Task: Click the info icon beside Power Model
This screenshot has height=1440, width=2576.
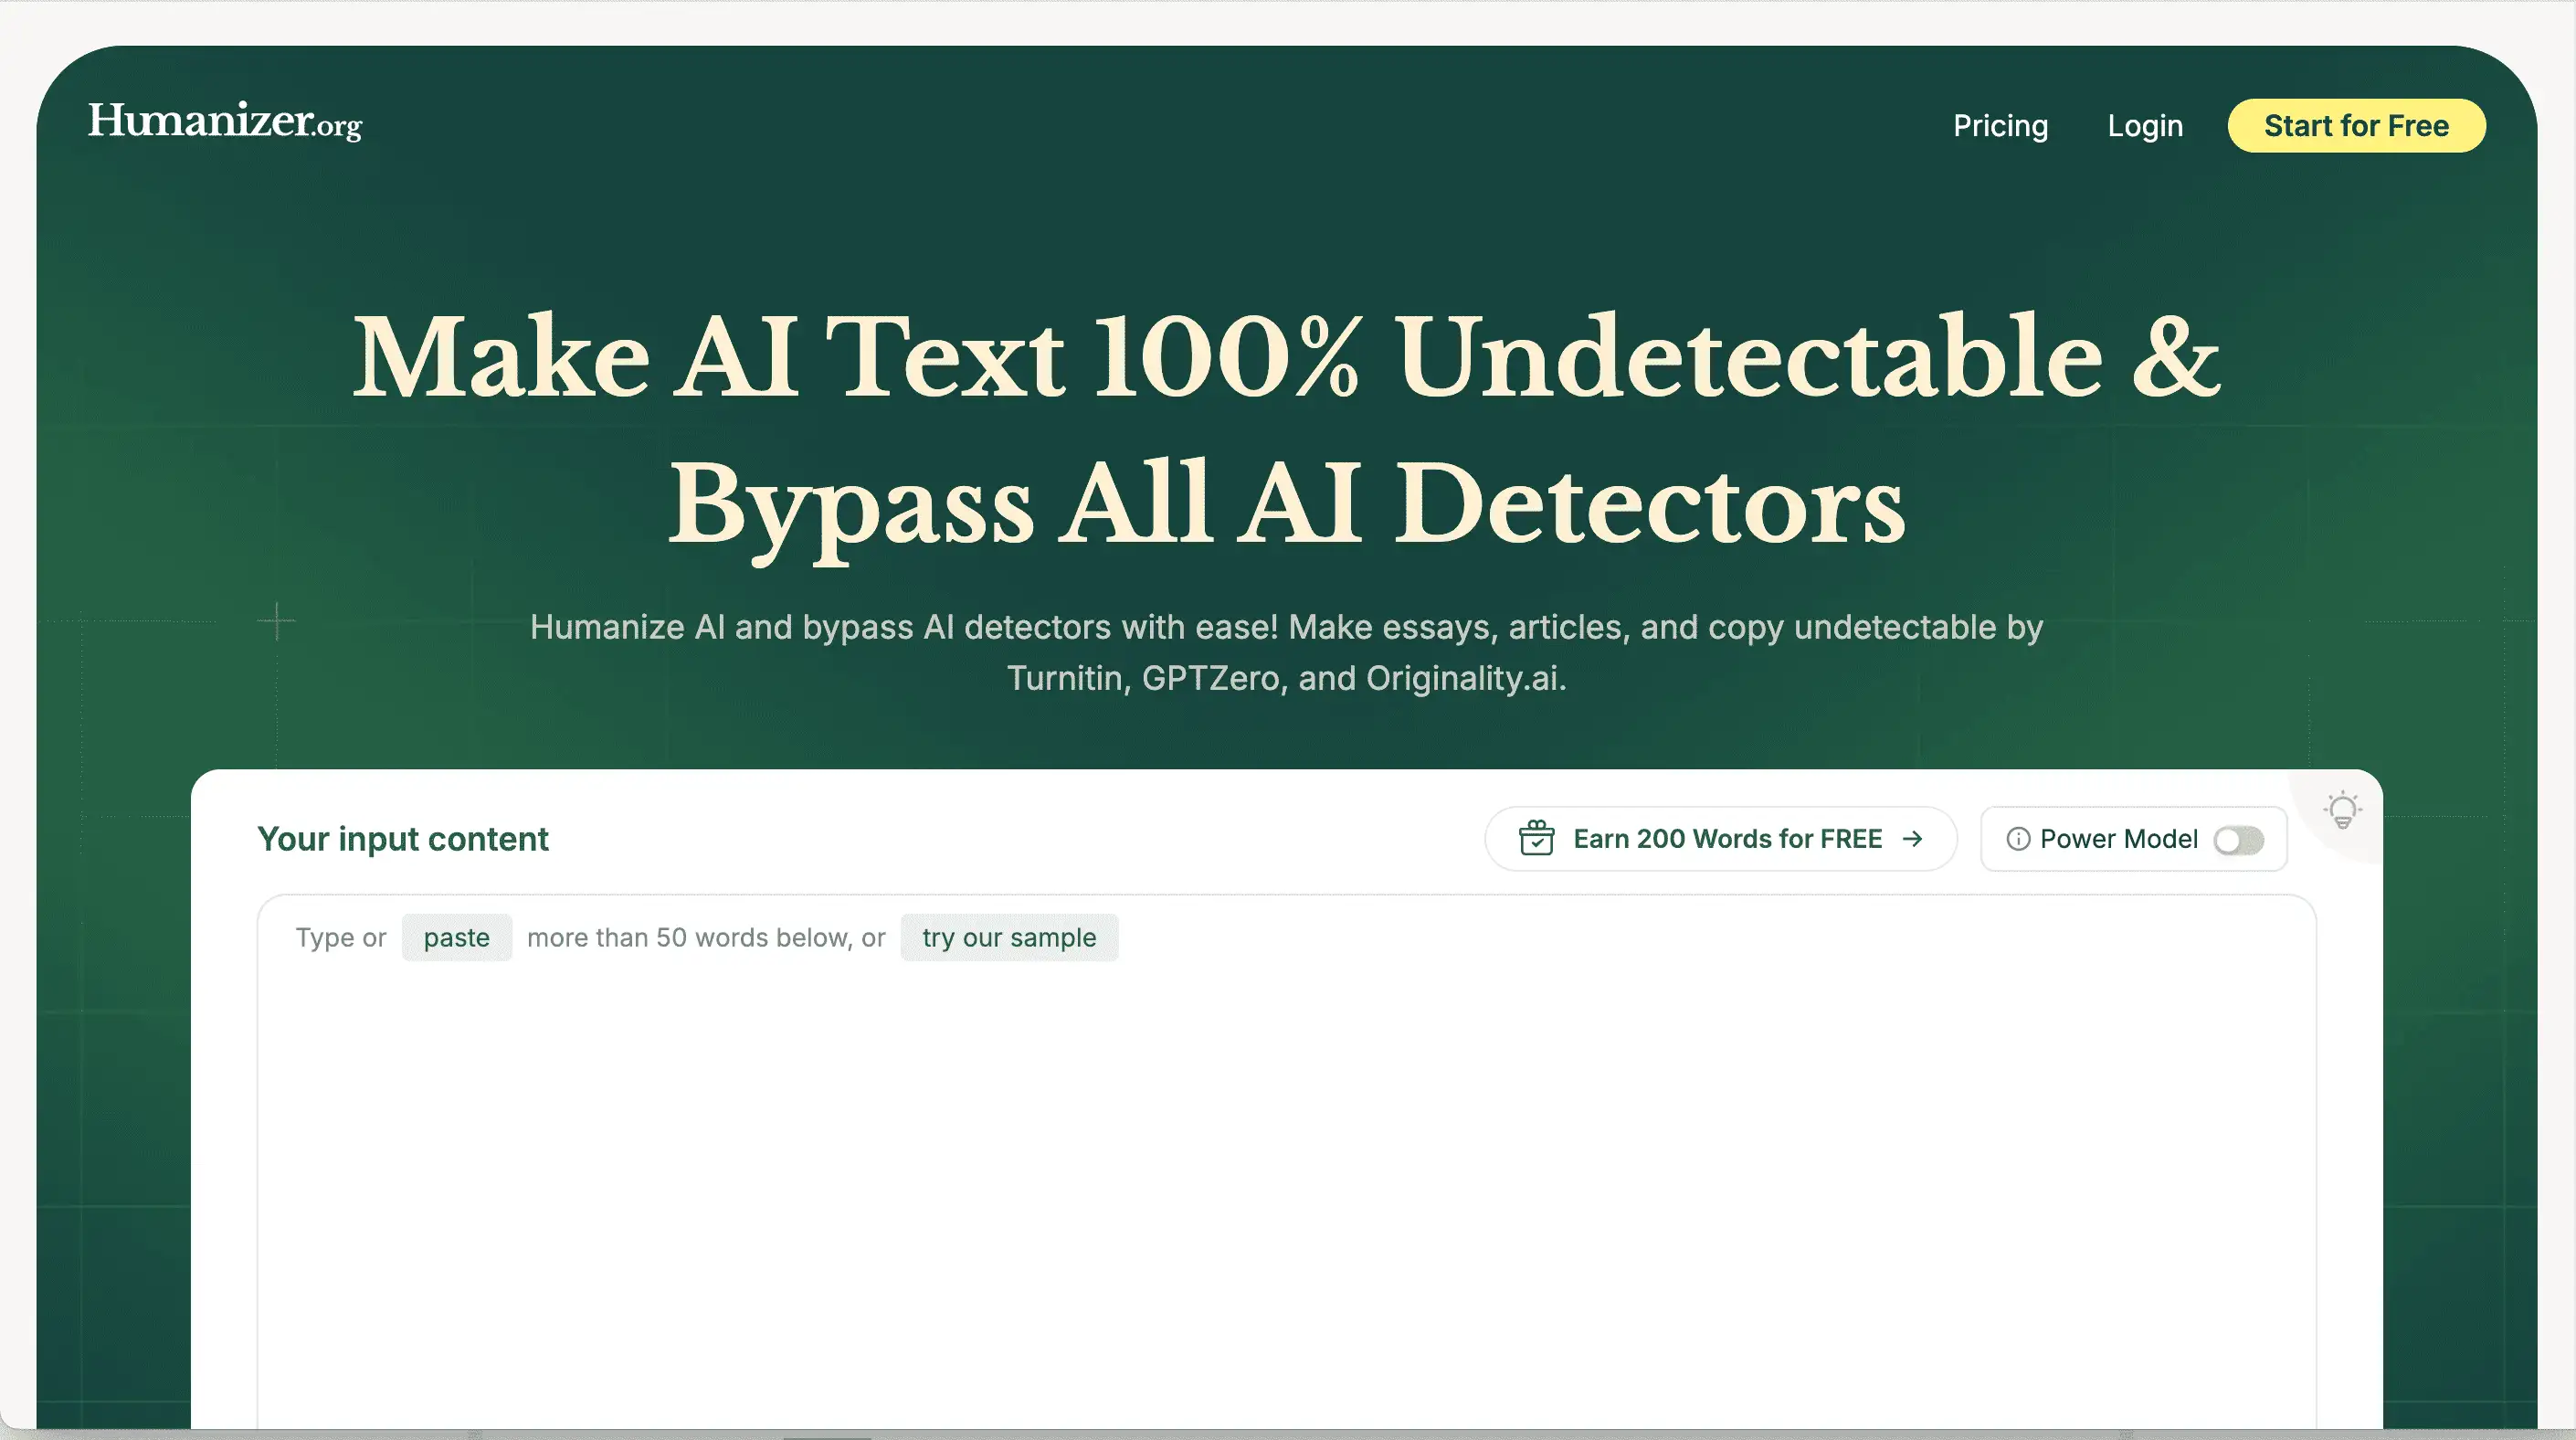Action: click(2018, 838)
